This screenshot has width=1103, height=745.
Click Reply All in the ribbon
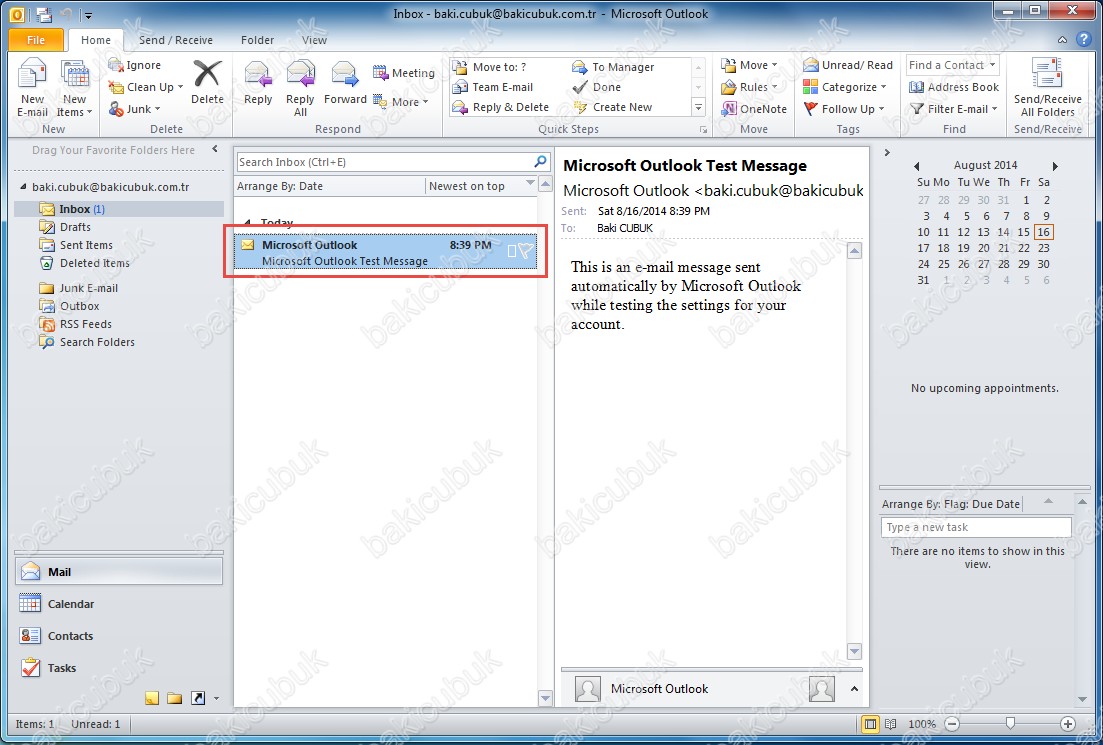300,88
